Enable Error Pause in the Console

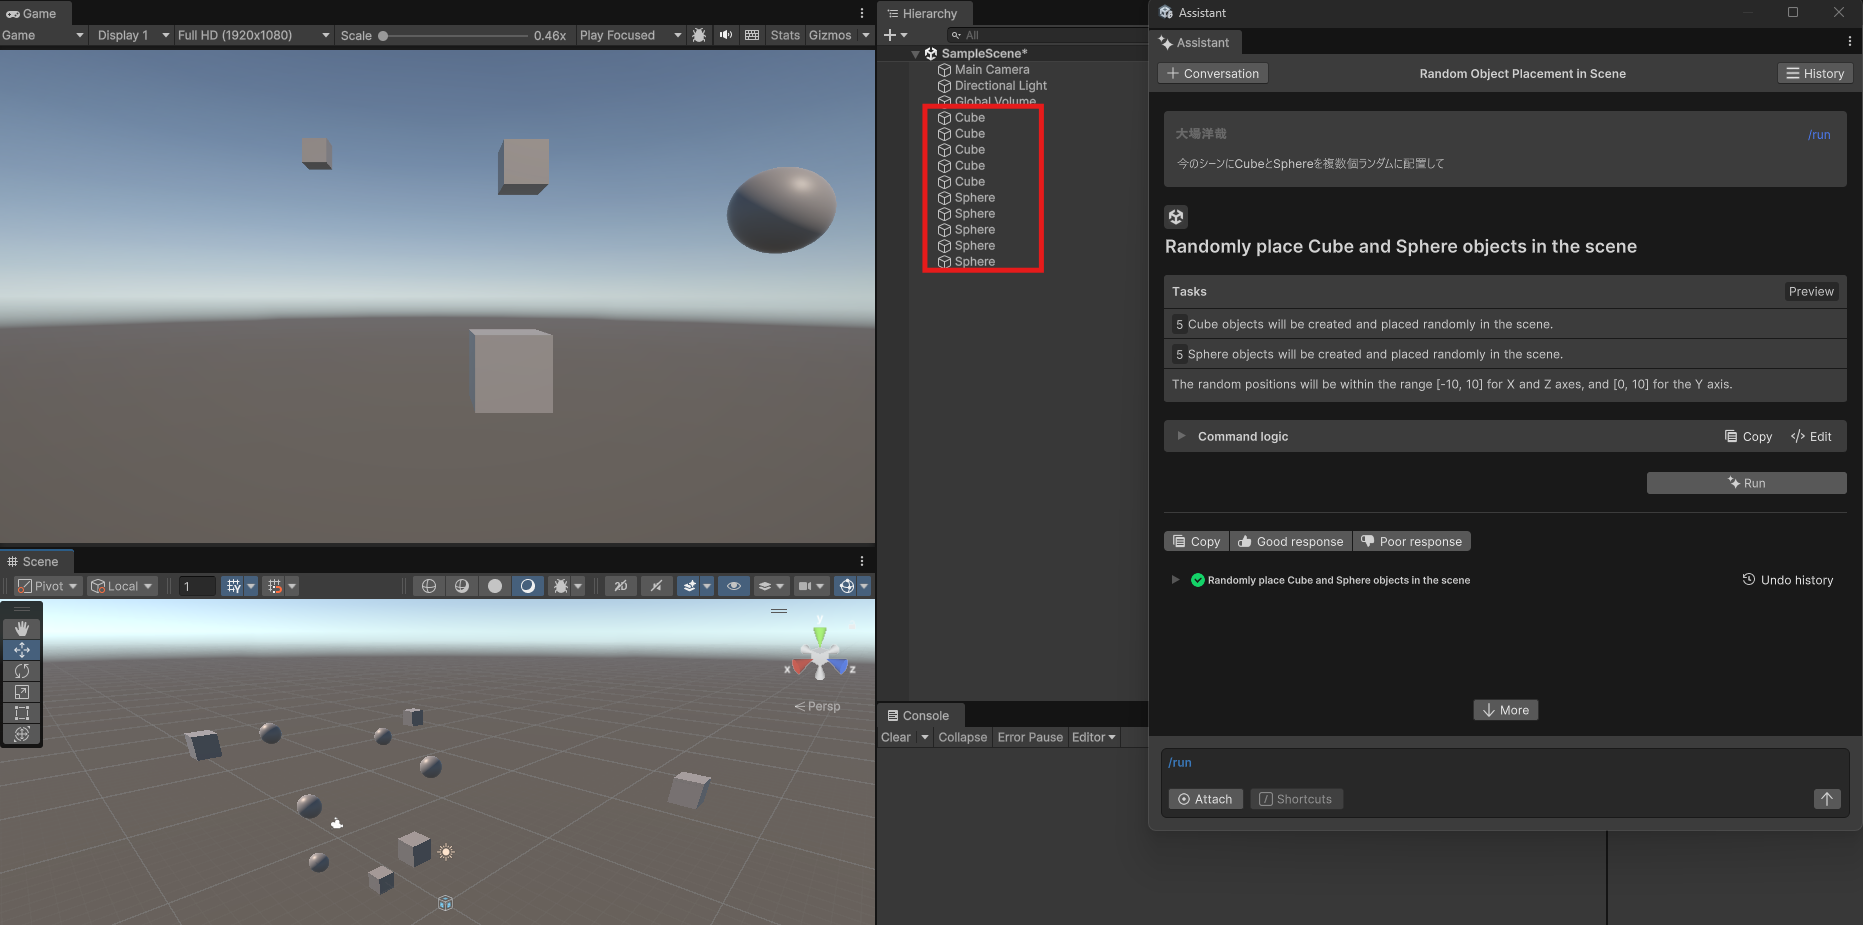(1030, 737)
